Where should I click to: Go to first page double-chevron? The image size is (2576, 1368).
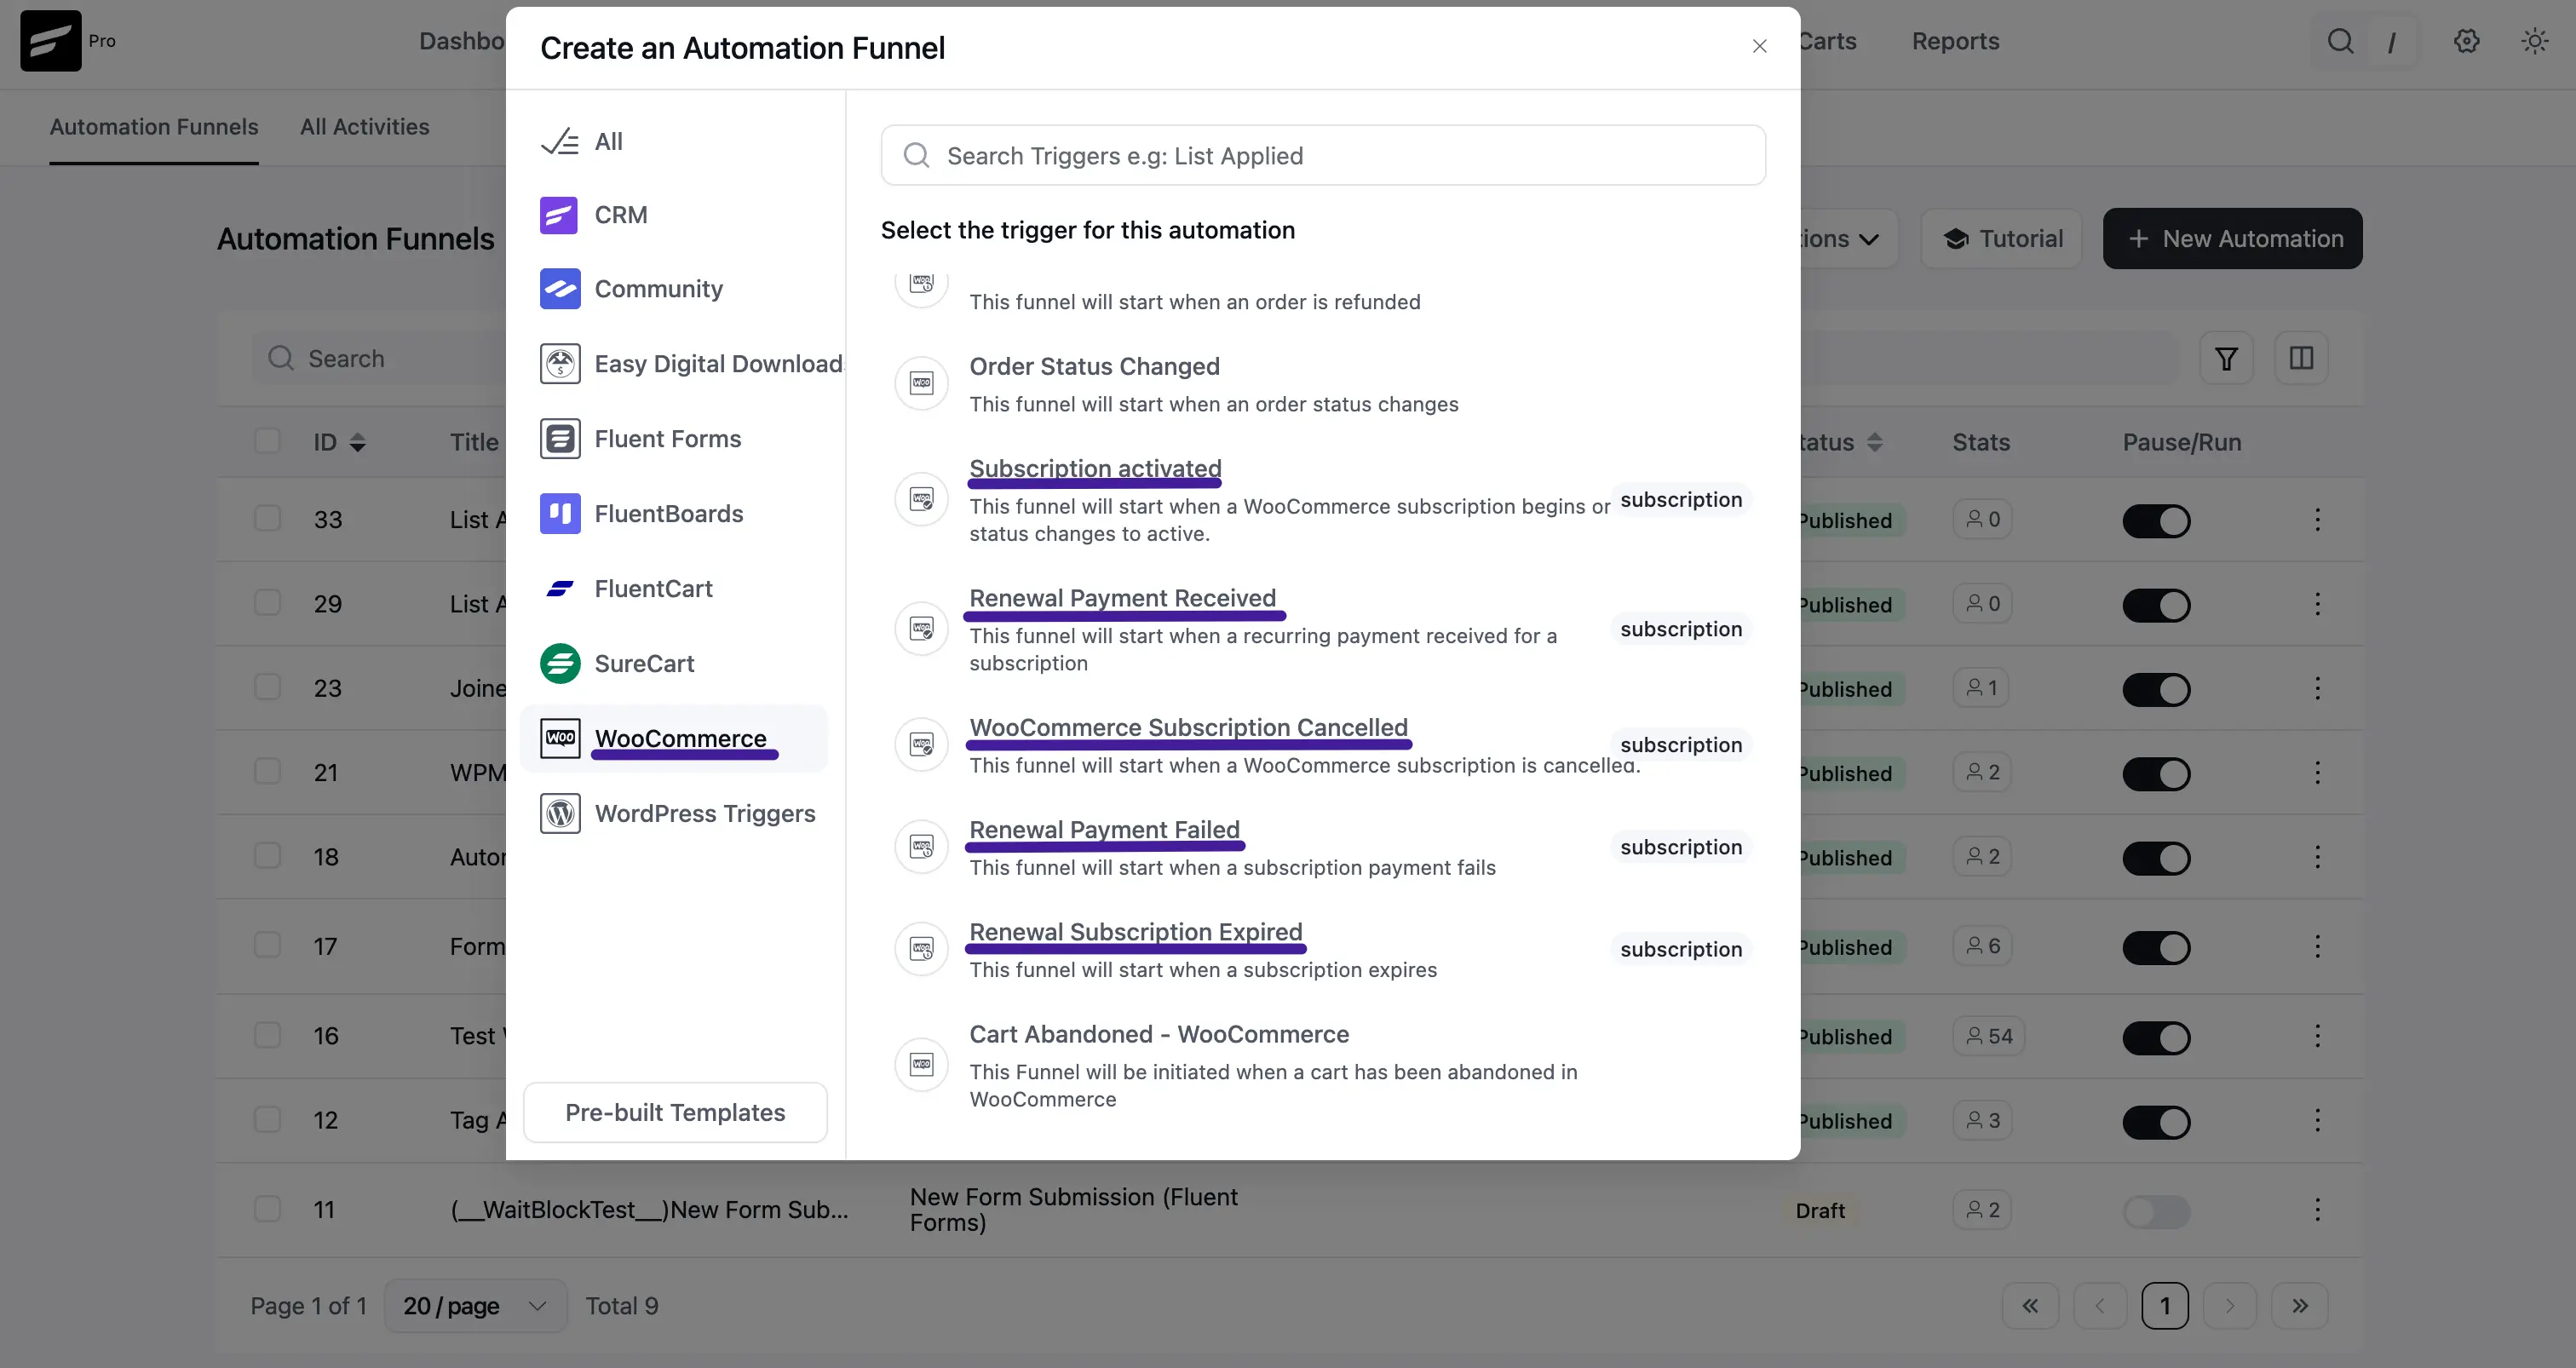click(x=2030, y=1306)
